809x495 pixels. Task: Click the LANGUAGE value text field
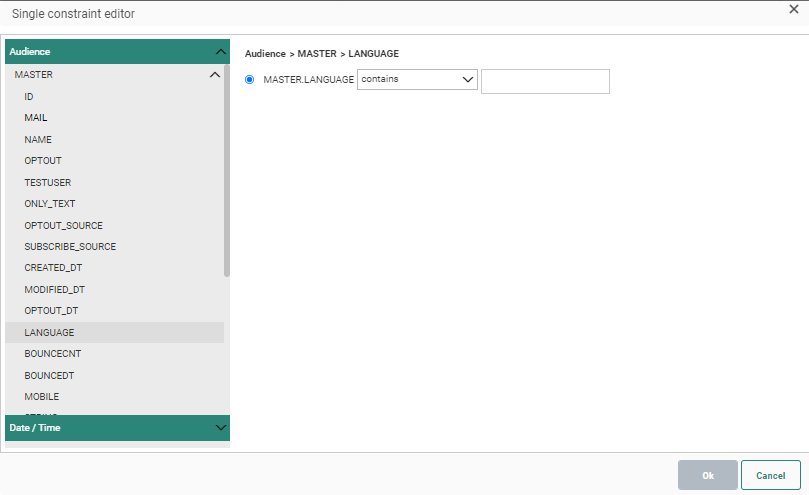pos(545,82)
